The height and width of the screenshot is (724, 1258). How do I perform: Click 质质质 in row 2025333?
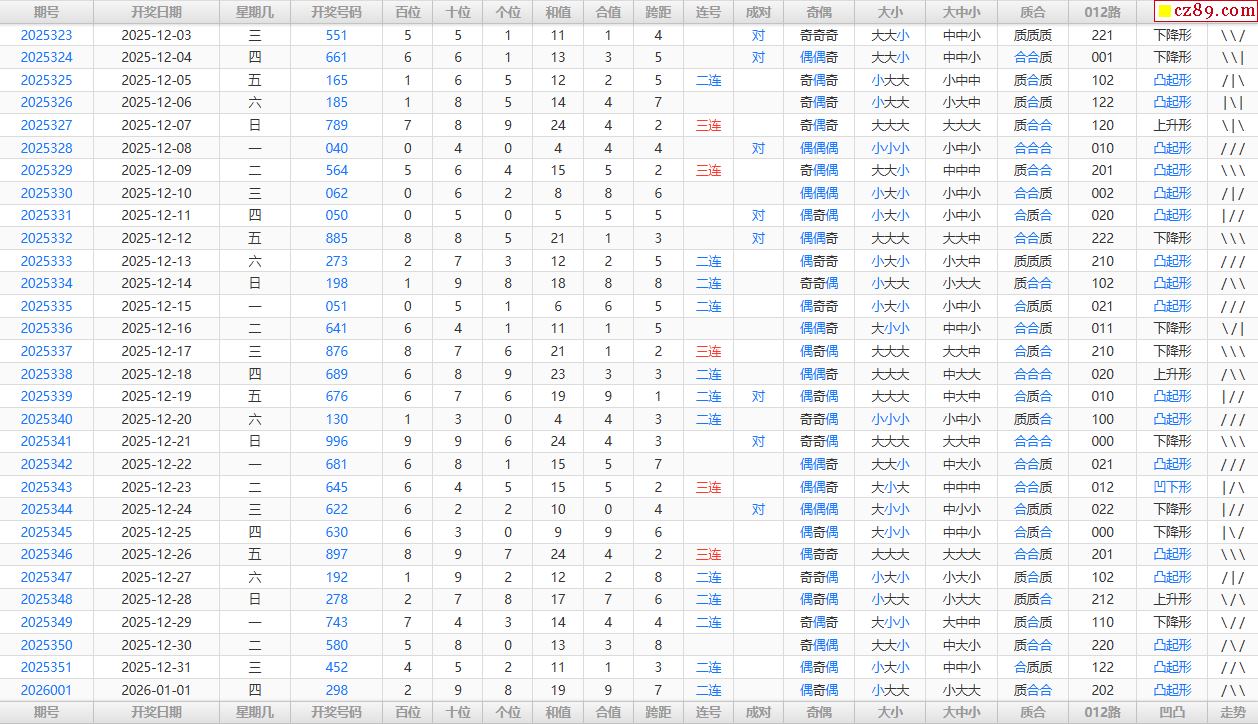1032,261
